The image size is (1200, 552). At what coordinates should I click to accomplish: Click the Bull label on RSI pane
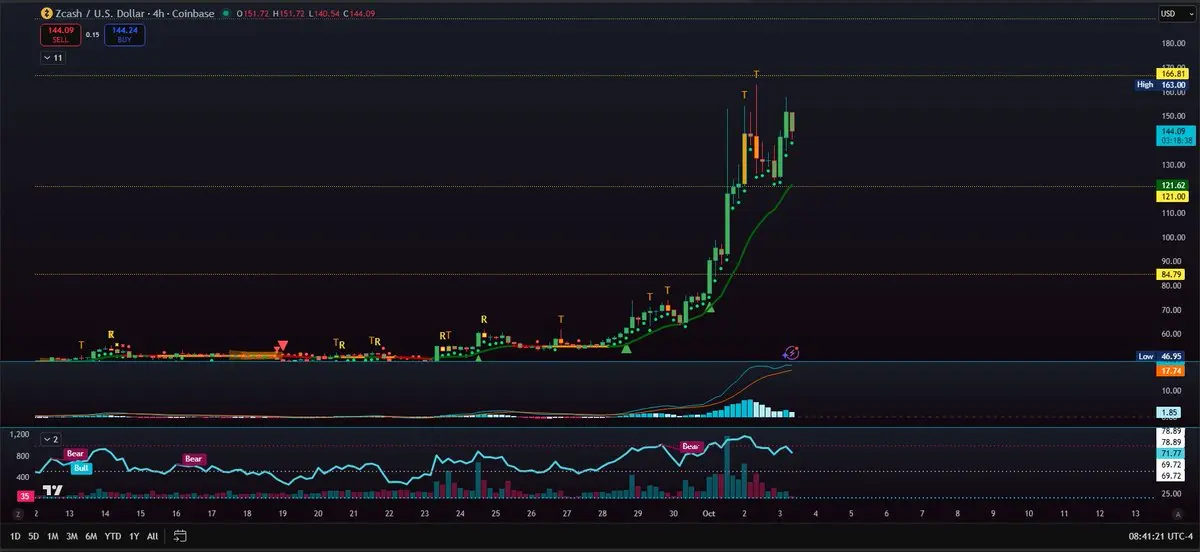click(82, 468)
